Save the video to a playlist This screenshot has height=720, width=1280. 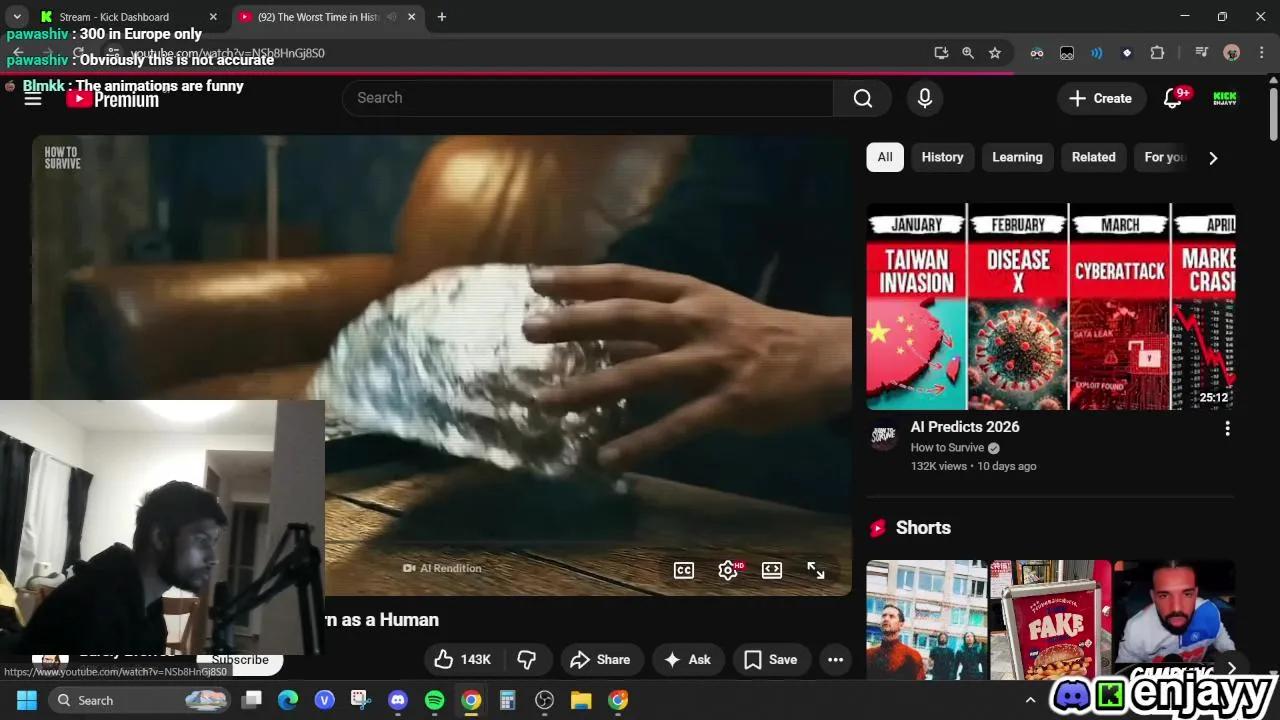pos(771,659)
